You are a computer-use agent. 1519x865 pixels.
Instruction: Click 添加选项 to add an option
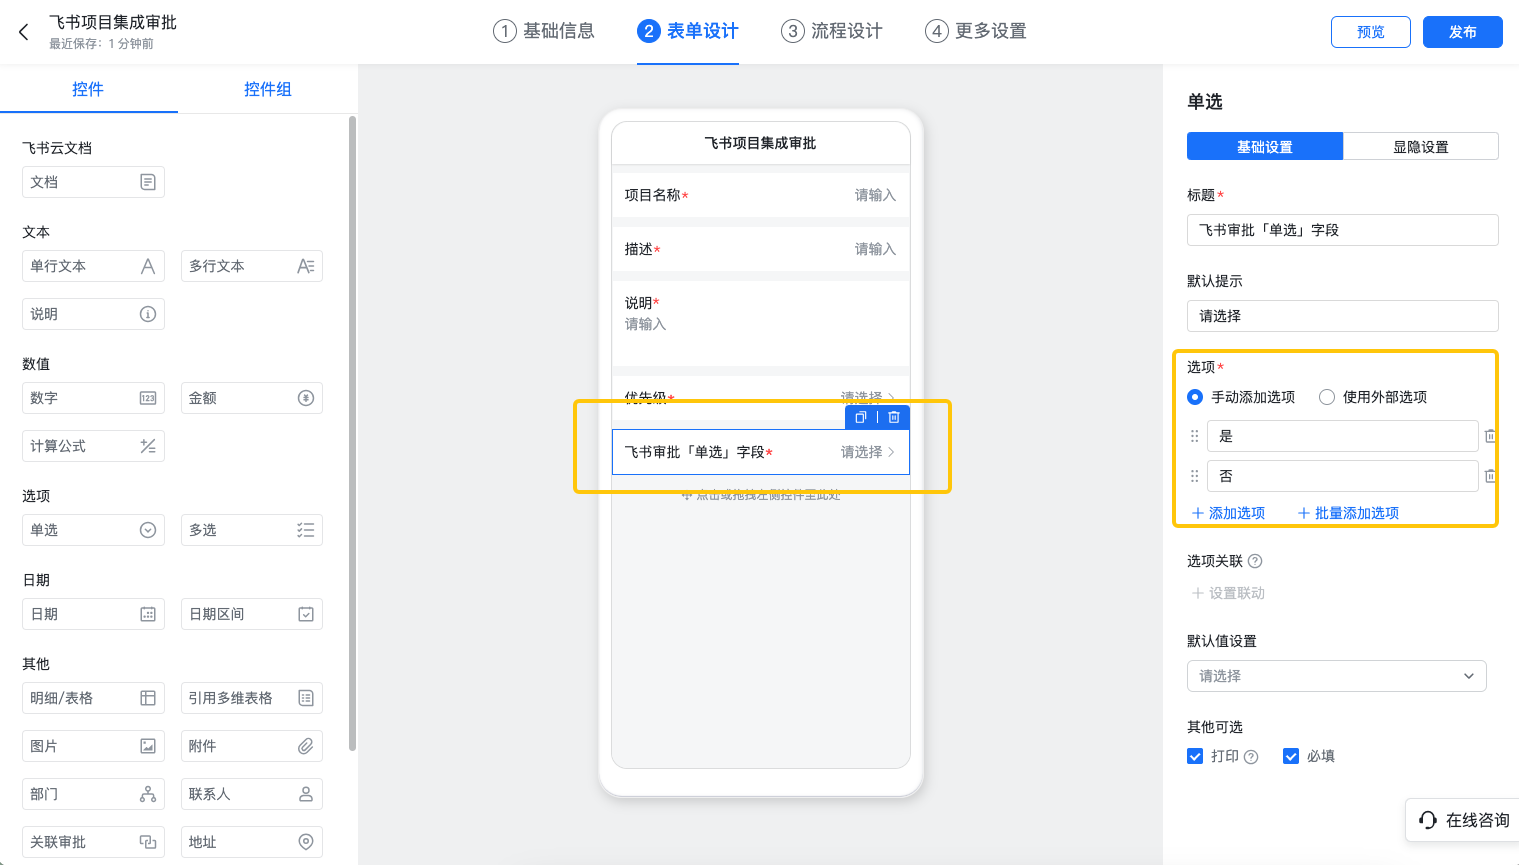(1228, 513)
